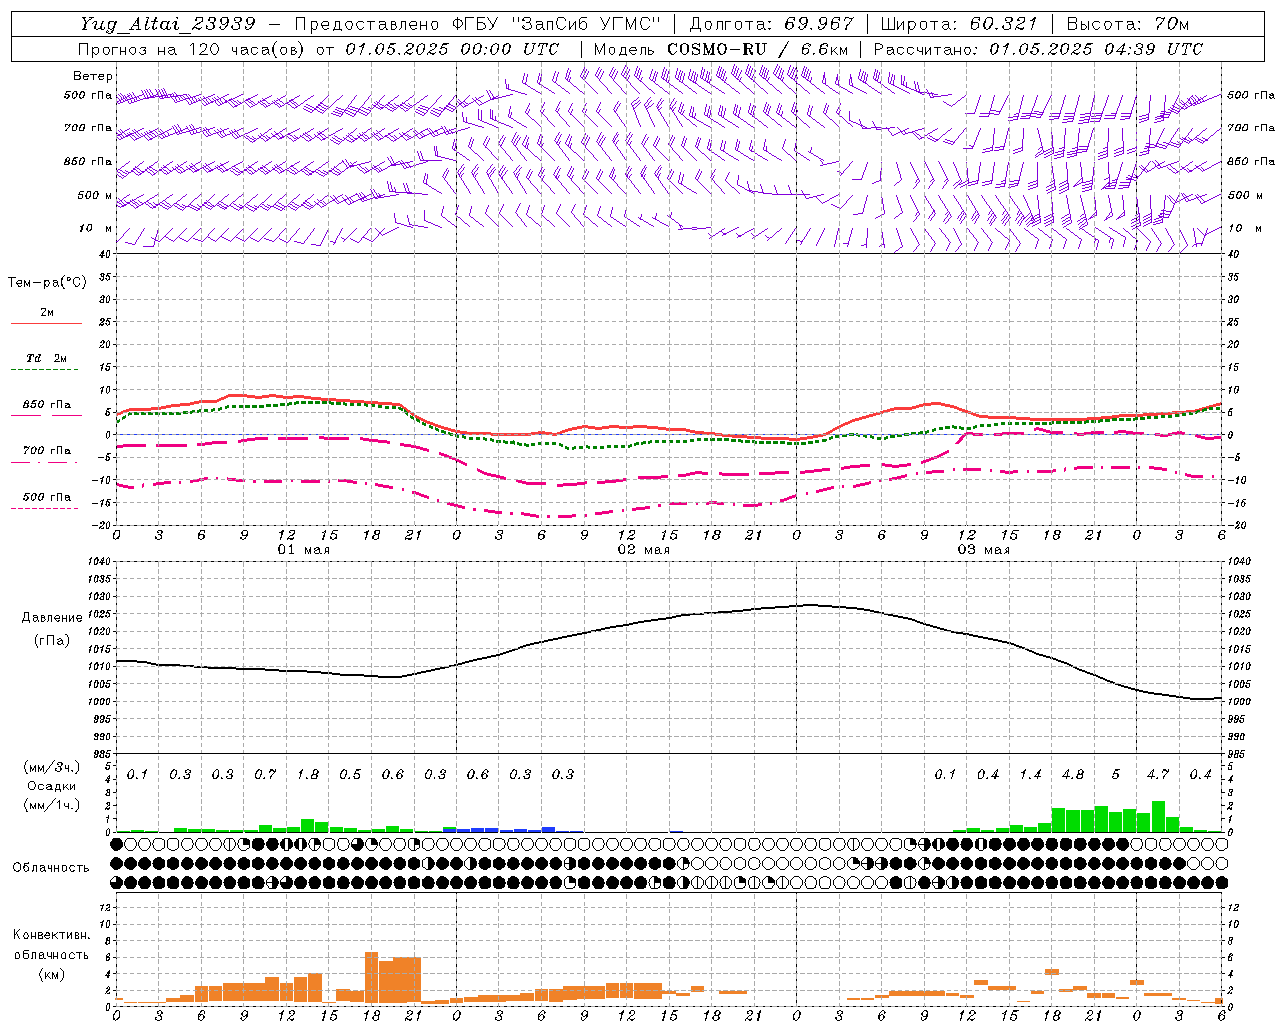Click the red 2м legend line

click(x=46, y=324)
